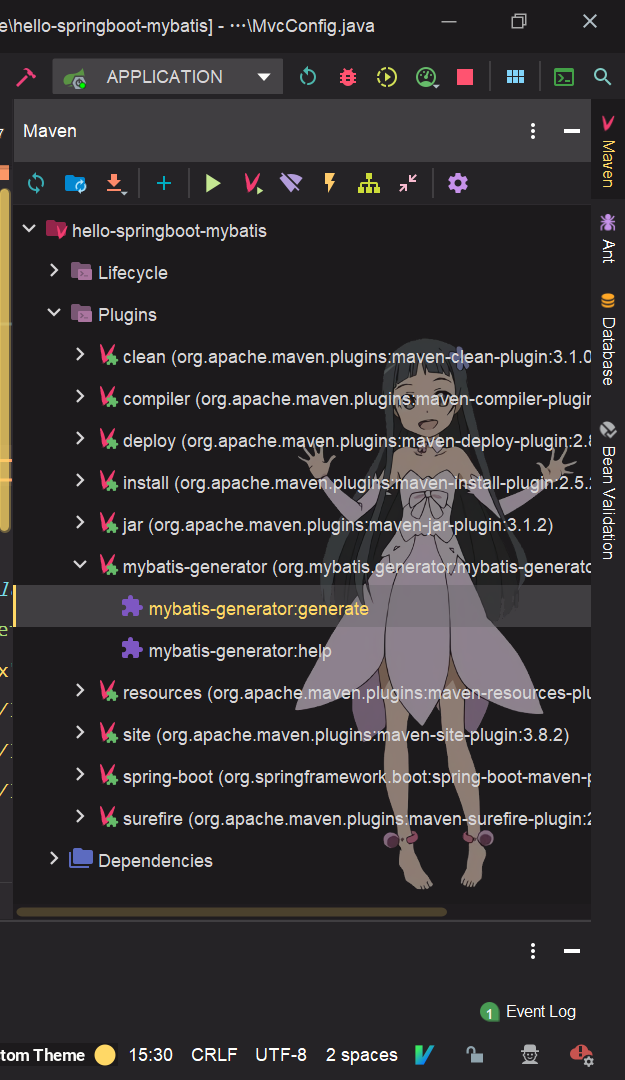Expand the site plugin node
Screen dimensions: 625x1080
80,733
